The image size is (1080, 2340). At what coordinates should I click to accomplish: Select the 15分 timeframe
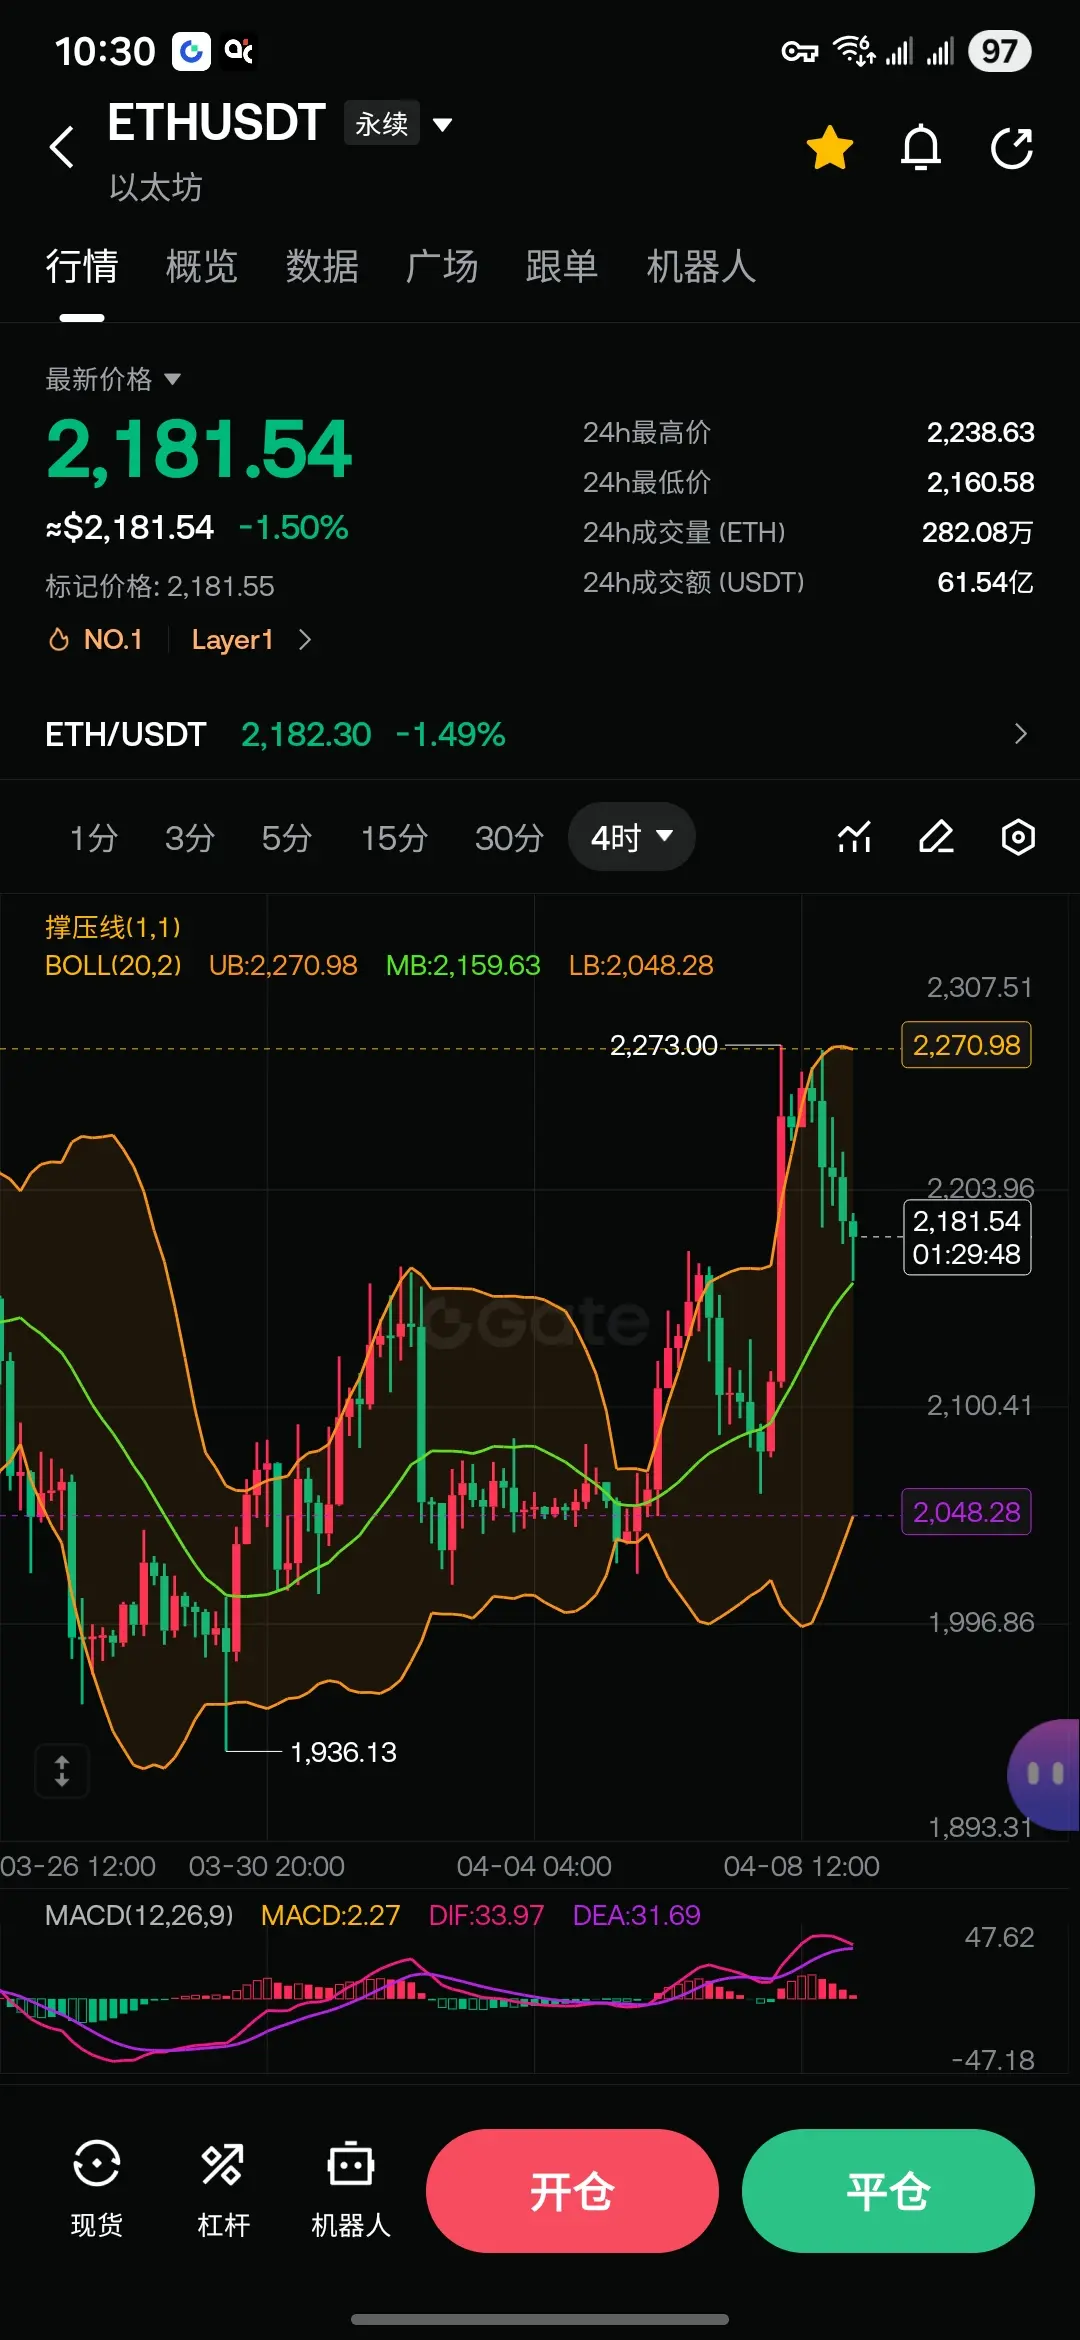(x=394, y=838)
